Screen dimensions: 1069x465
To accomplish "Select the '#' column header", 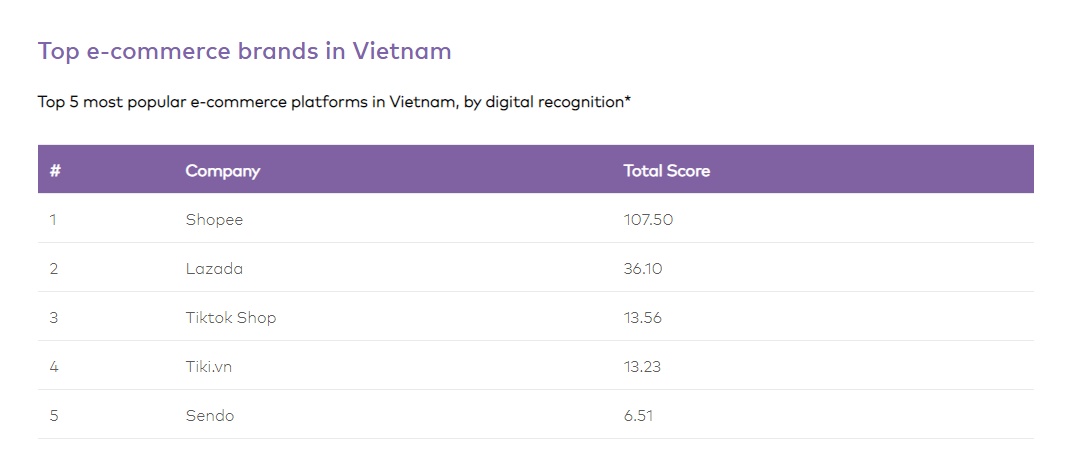I will pyautogui.click(x=55, y=170).
